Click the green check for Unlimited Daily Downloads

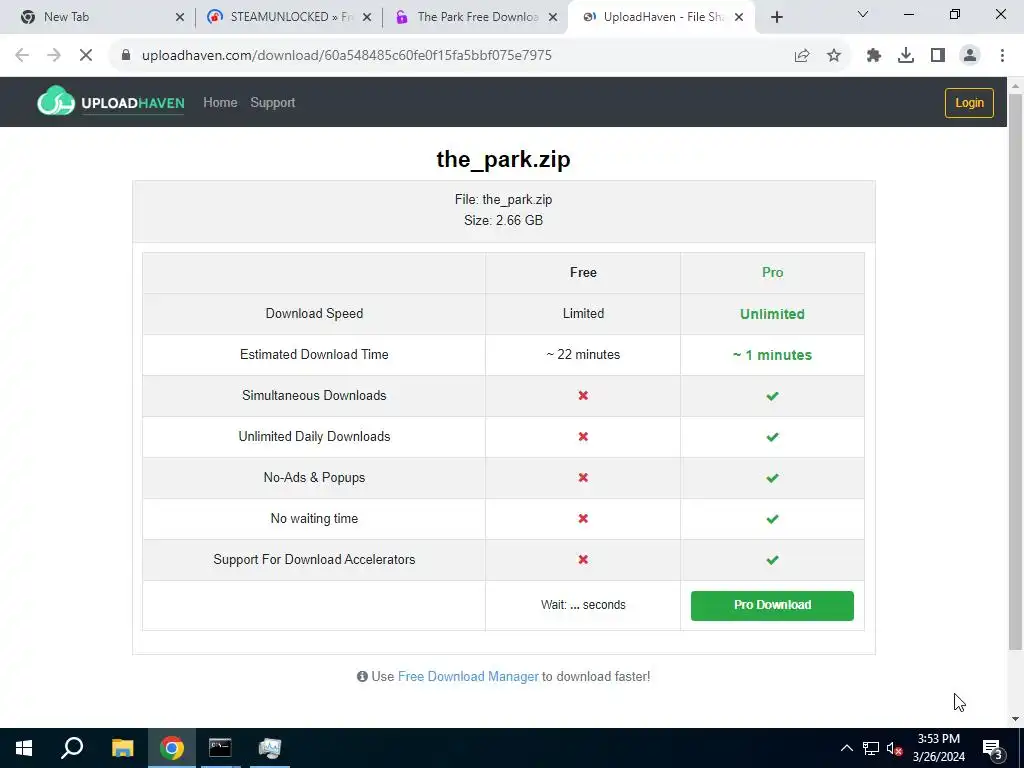point(772,437)
